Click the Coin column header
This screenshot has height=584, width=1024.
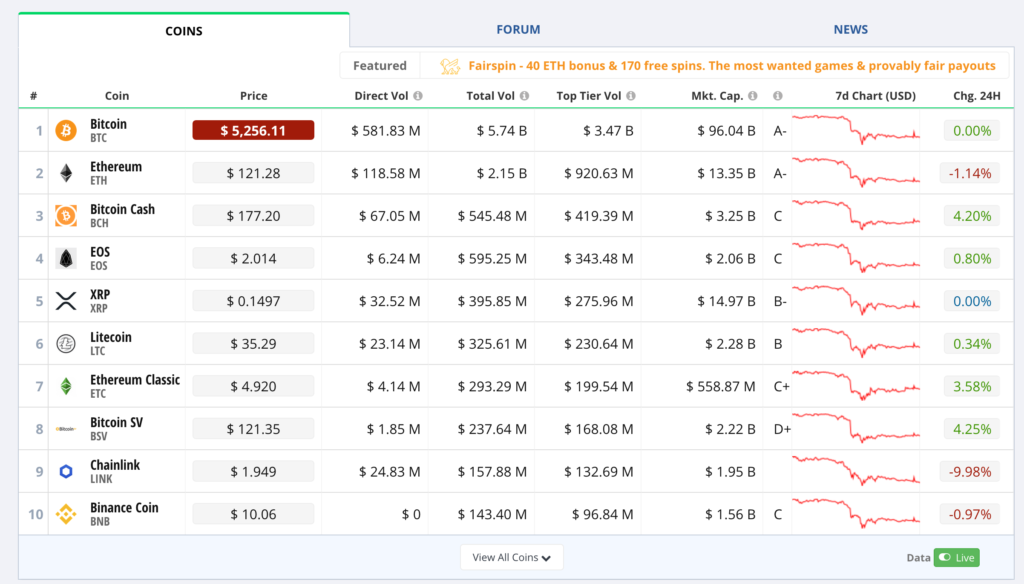pos(117,96)
